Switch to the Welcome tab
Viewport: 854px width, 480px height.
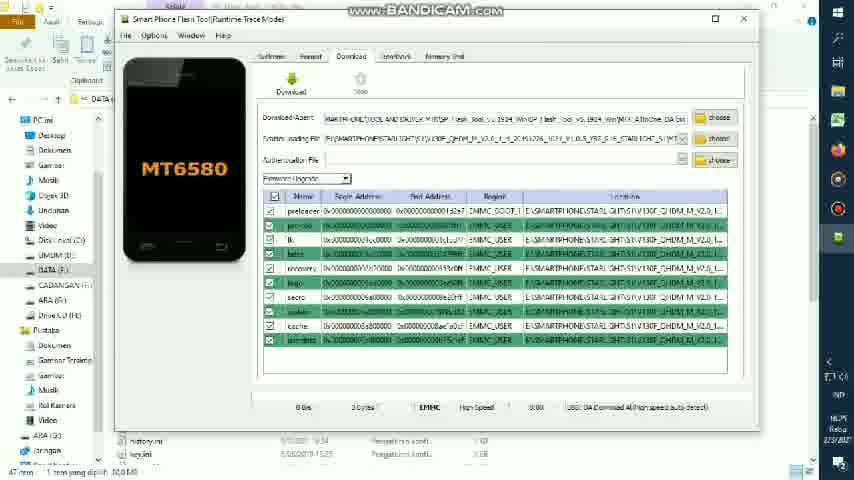[272, 57]
